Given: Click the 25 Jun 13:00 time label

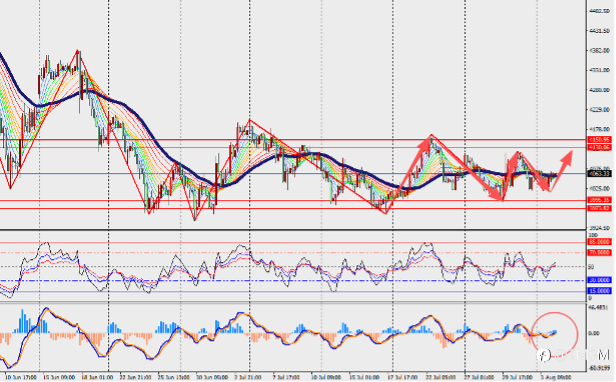Looking at the screenshot, I should (x=174, y=378).
